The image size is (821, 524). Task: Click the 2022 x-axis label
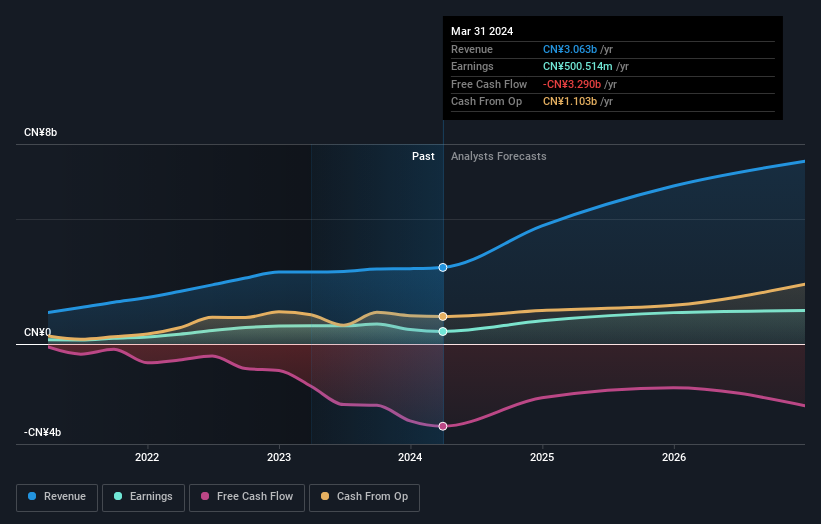click(x=147, y=457)
